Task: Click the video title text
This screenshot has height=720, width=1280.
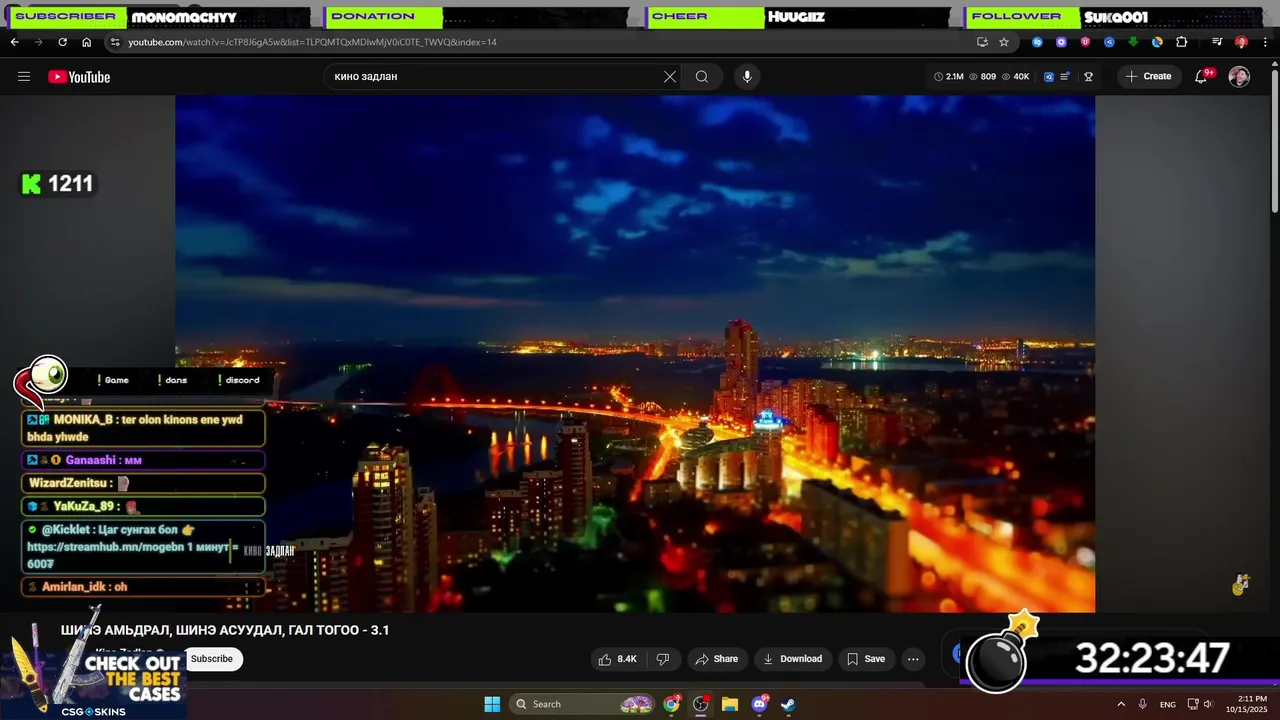Action: tap(225, 630)
